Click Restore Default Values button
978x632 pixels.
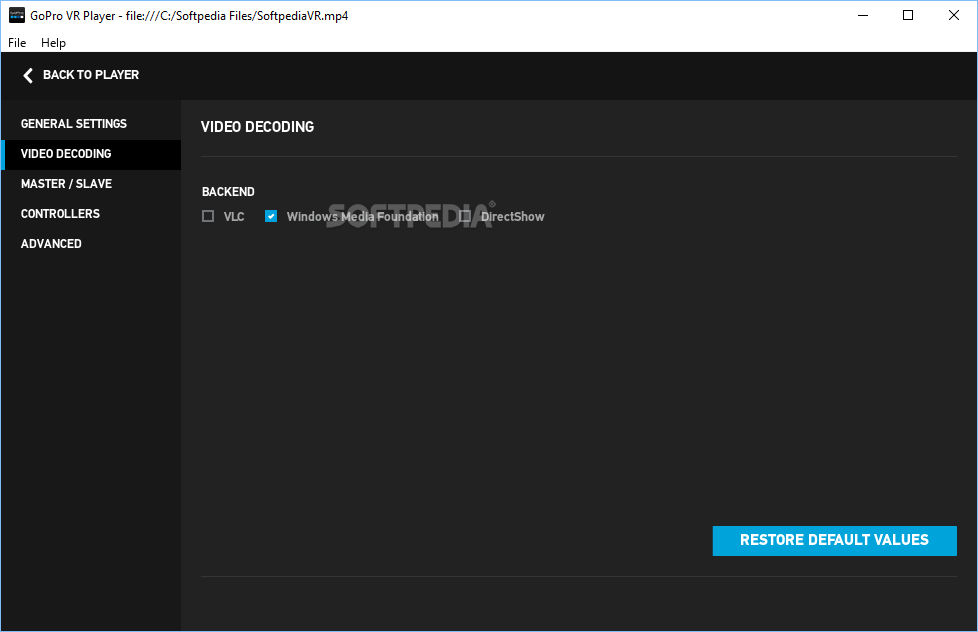(835, 540)
